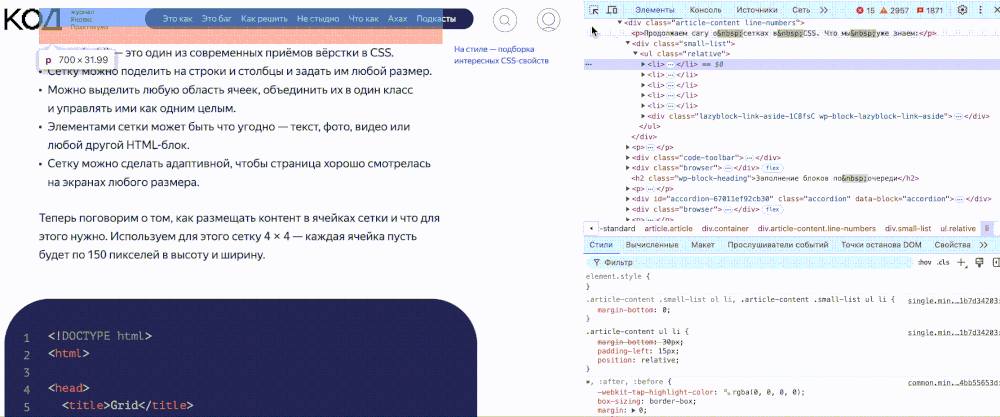The width and height of the screenshot is (1000, 417).
Task: Open the Свойства pane tab
Action: (x=952, y=245)
